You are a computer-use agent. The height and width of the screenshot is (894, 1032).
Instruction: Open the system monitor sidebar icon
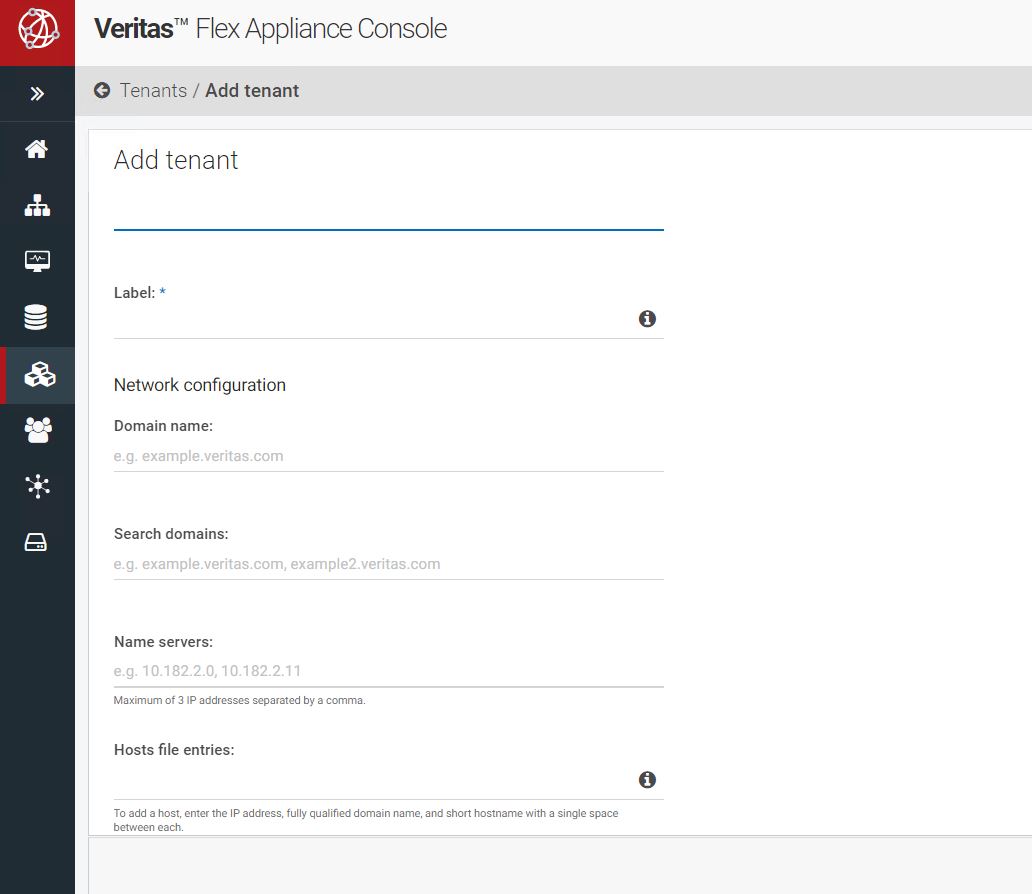(x=37, y=260)
